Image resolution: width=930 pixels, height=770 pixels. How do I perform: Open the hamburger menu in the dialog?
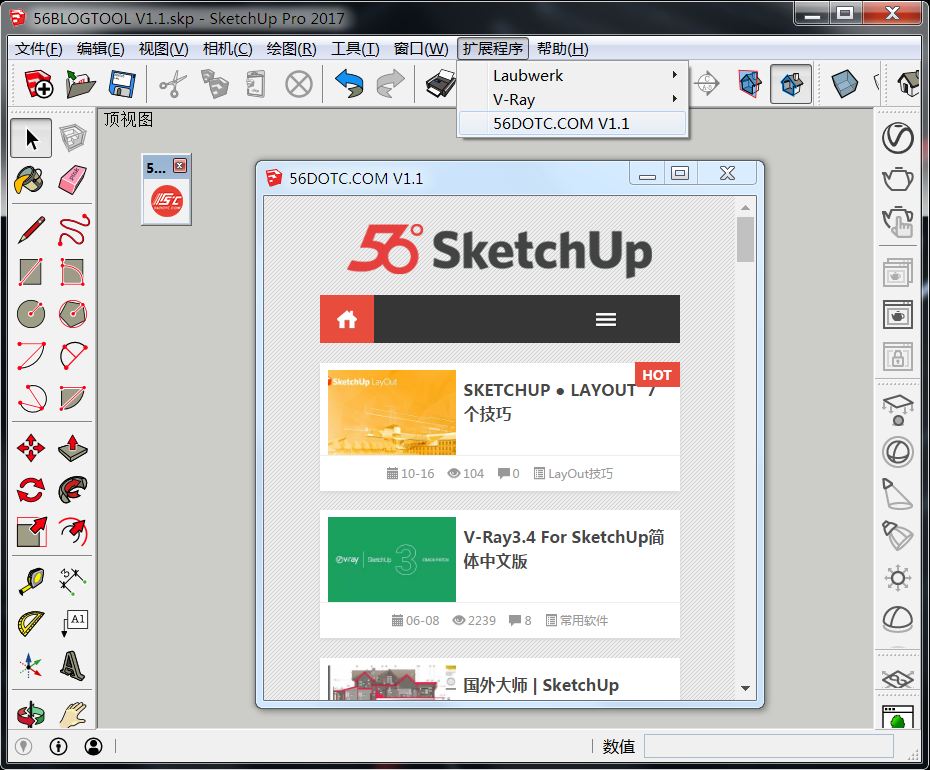605,318
